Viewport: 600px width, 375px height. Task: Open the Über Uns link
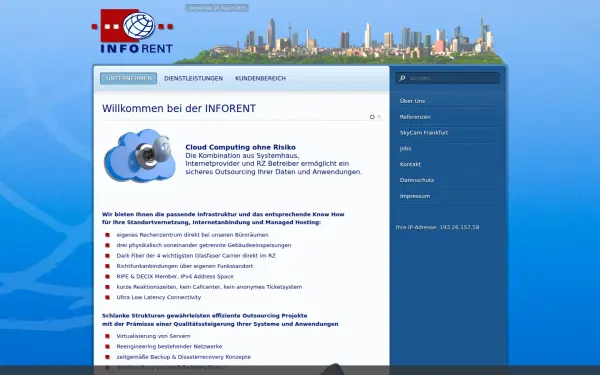[x=412, y=101]
